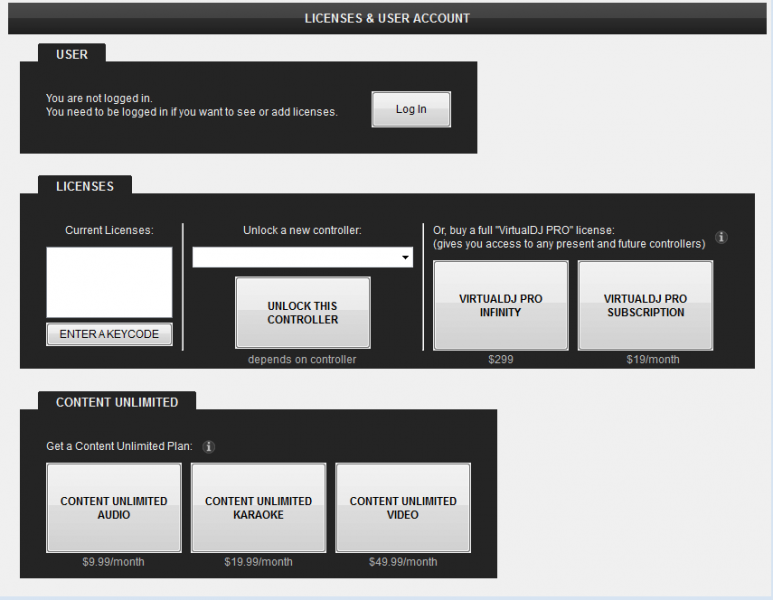This screenshot has width=773, height=600.
Task: Click 'Current Licenses:' label
Action: (x=109, y=230)
